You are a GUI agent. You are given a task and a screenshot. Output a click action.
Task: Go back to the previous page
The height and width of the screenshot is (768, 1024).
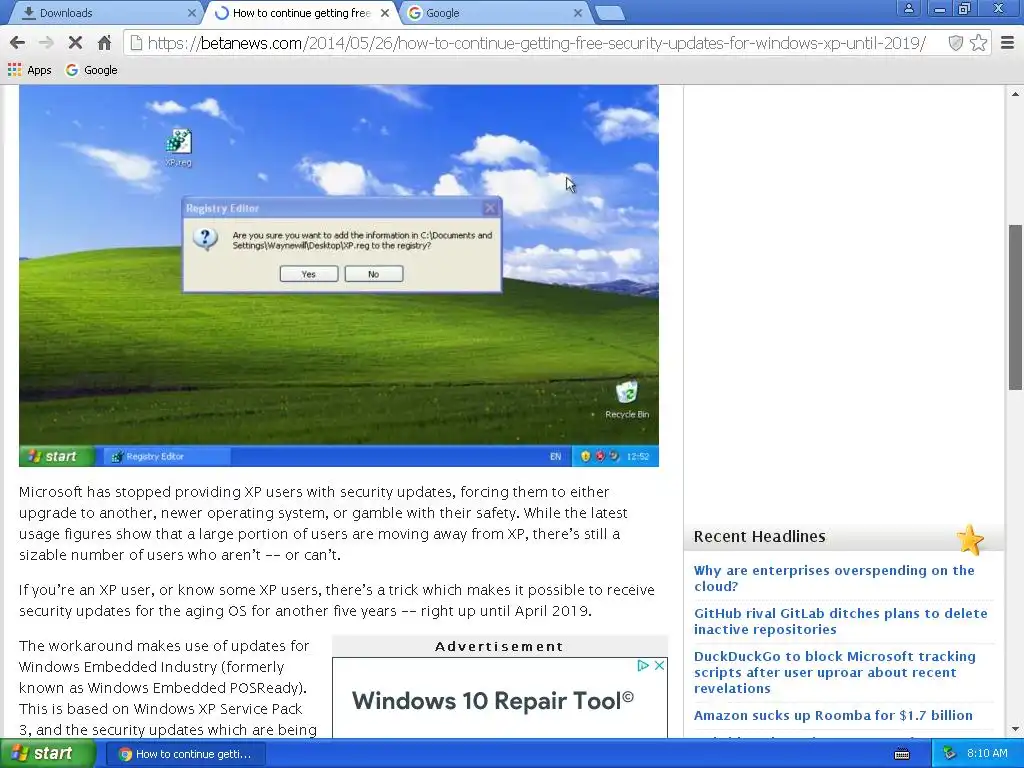pyautogui.click(x=18, y=43)
